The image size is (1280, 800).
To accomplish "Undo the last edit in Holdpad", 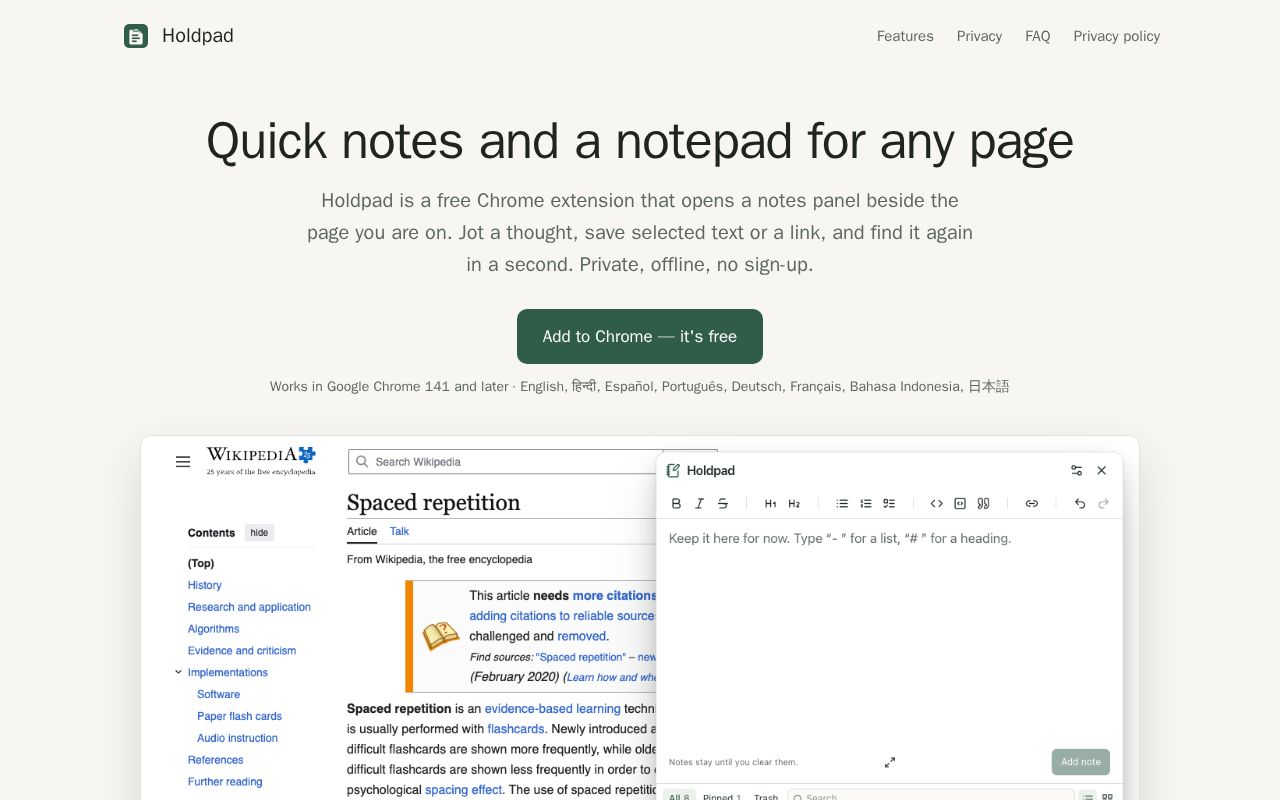I will point(1080,503).
